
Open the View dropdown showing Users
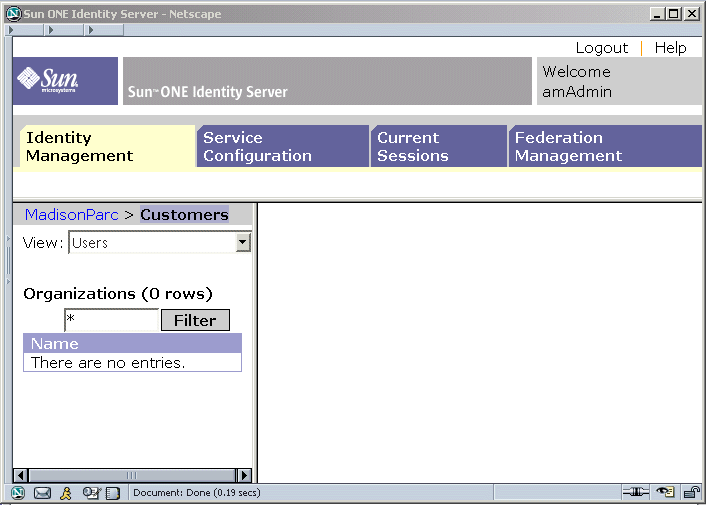(x=159, y=243)
